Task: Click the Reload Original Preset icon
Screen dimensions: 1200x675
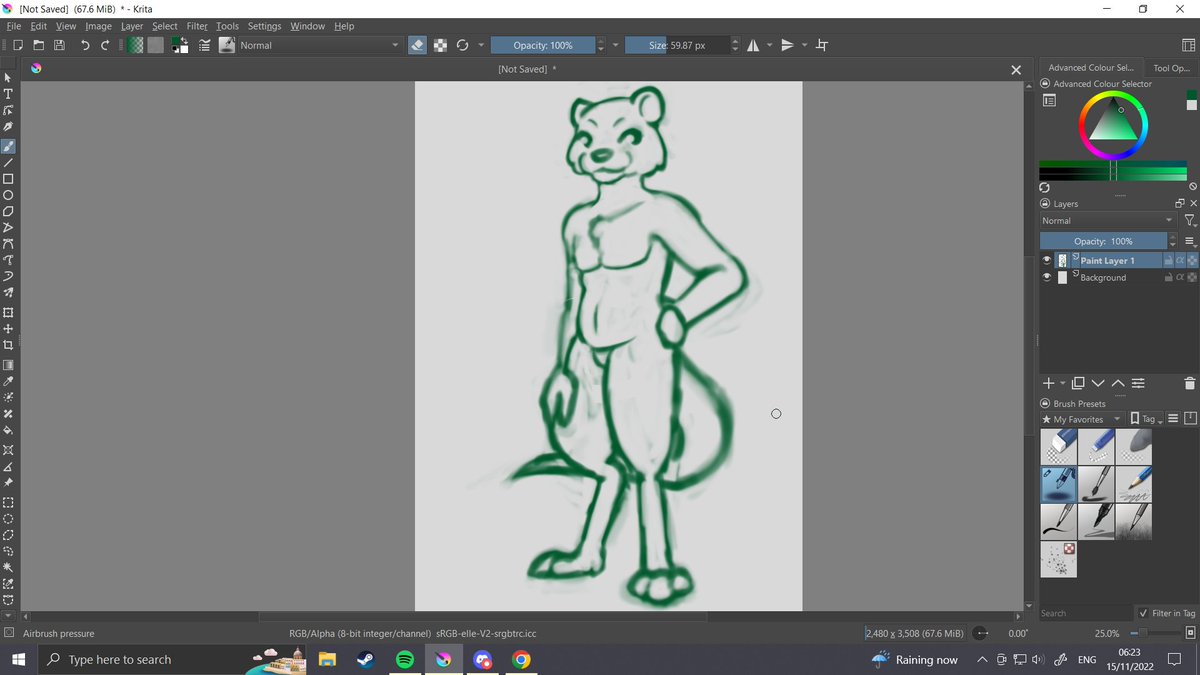Action: coord(462,44)
